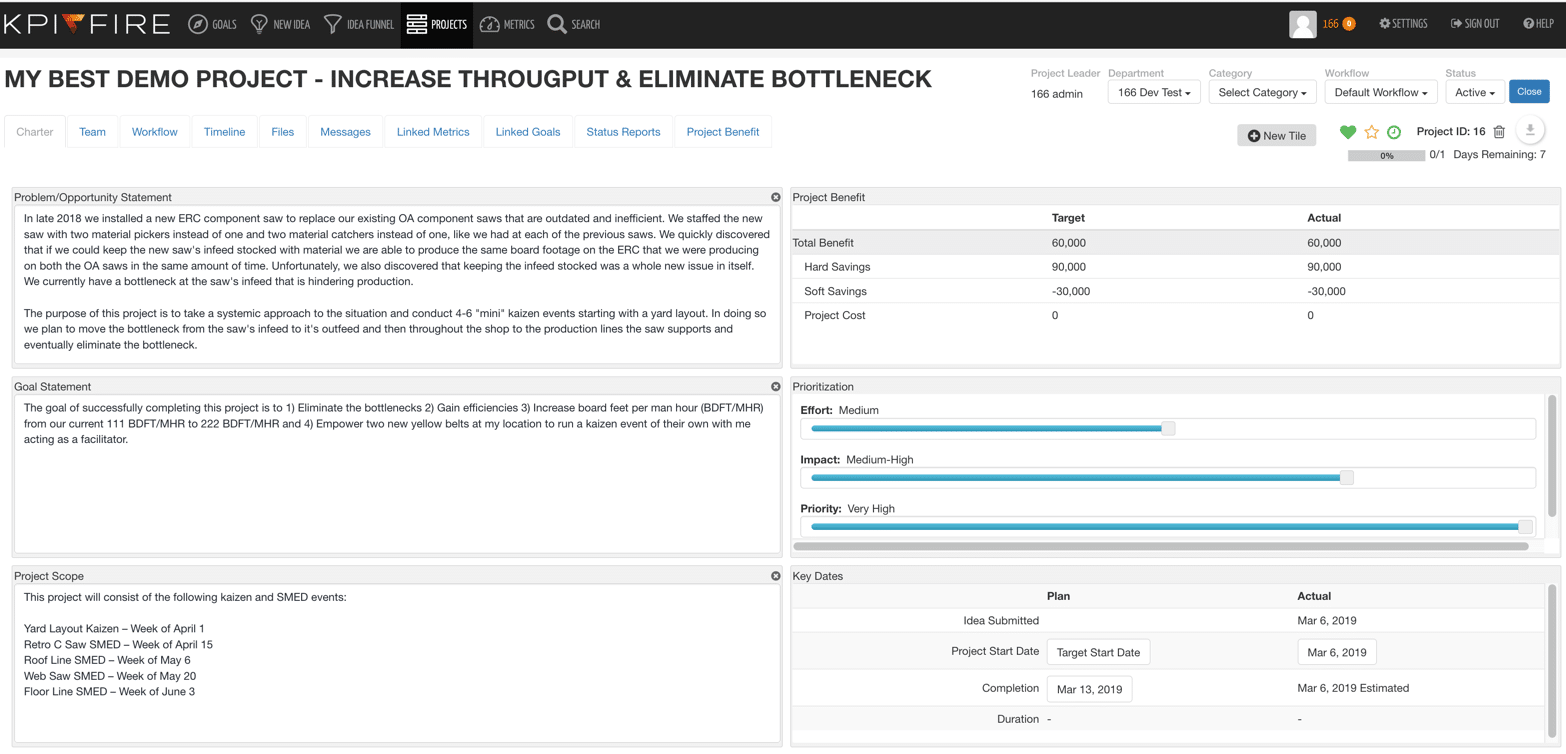Click the download icon near Project ID
Screen dimensions: 1566x754
click(1530, 130)
